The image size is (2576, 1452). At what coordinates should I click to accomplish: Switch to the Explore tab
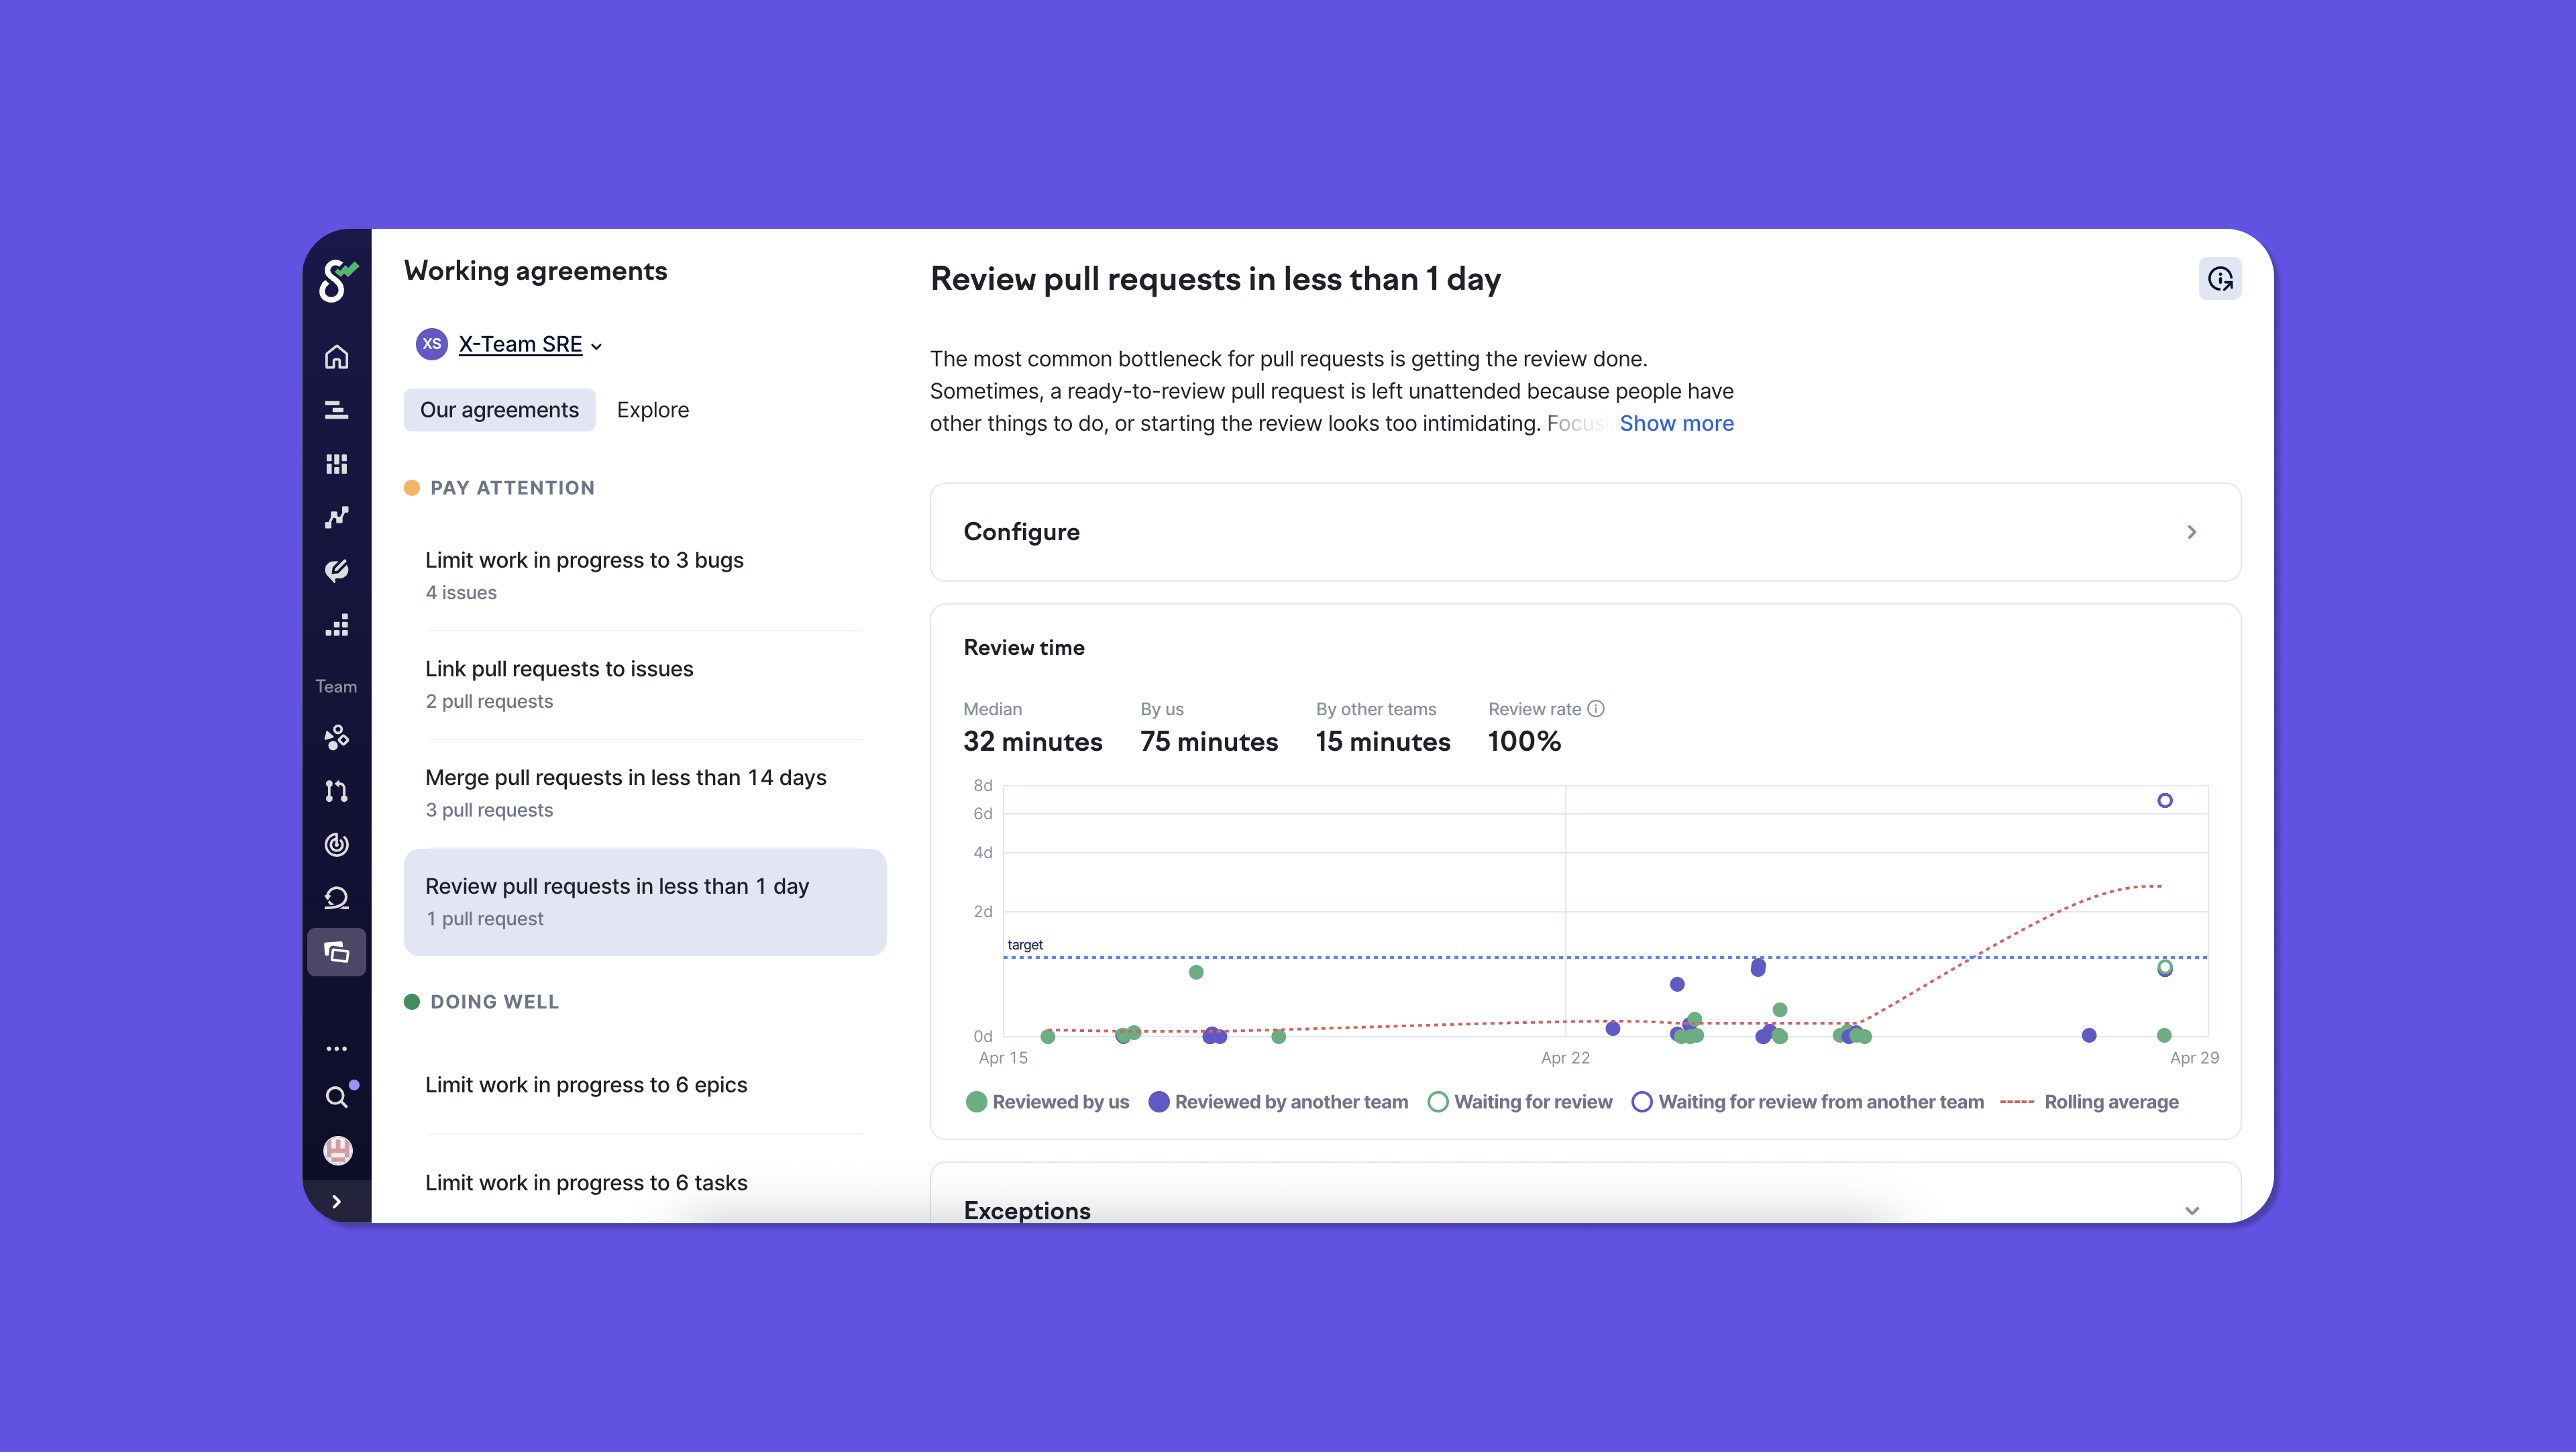[652, 410]
